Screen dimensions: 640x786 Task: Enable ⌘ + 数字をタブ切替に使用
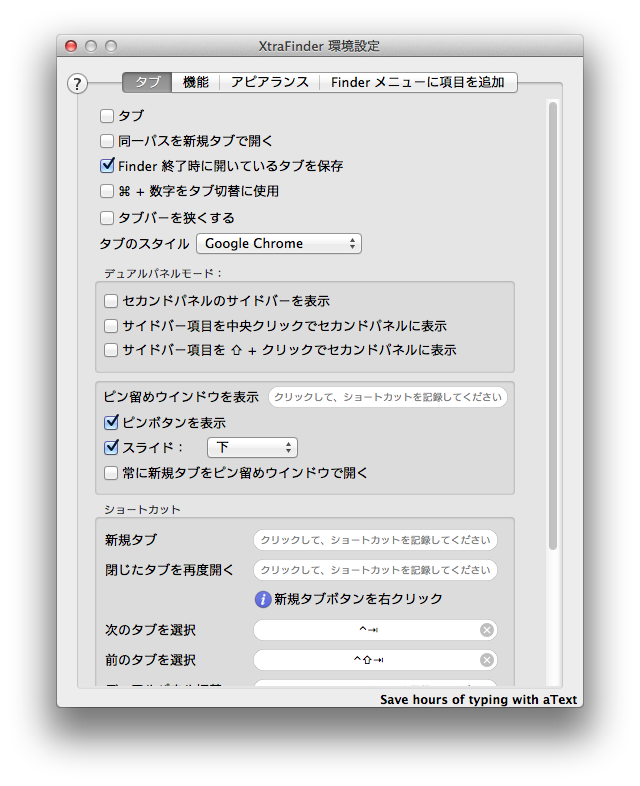click(x=107, y=191)
